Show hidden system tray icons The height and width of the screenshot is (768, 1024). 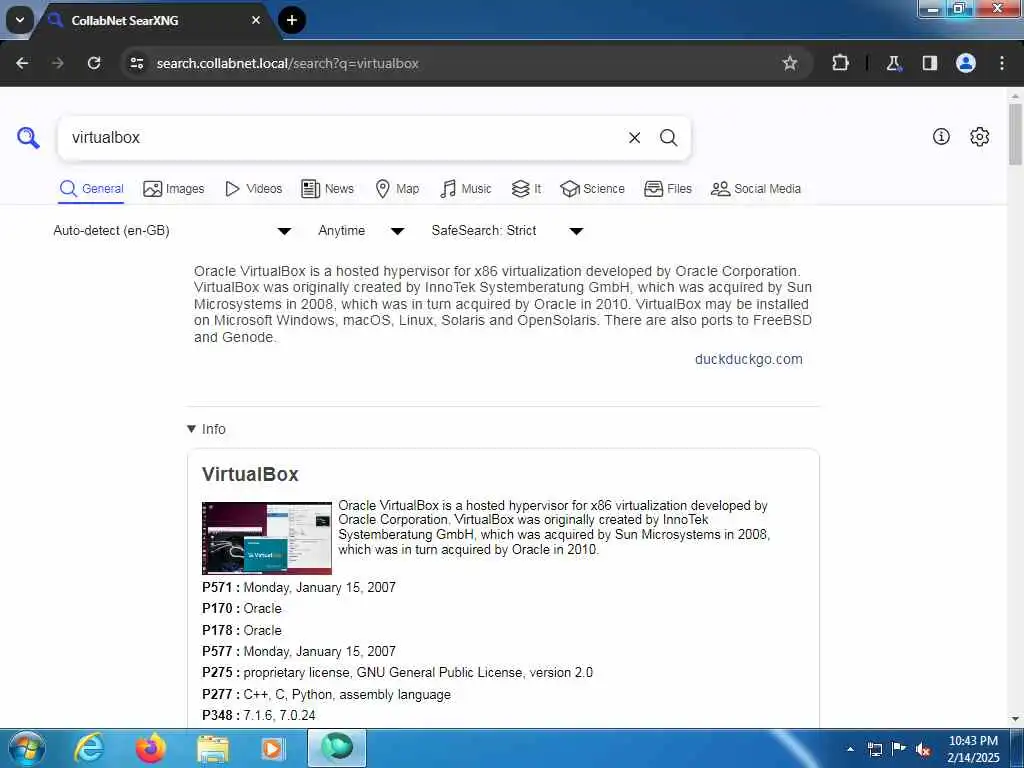coord(850,749)
